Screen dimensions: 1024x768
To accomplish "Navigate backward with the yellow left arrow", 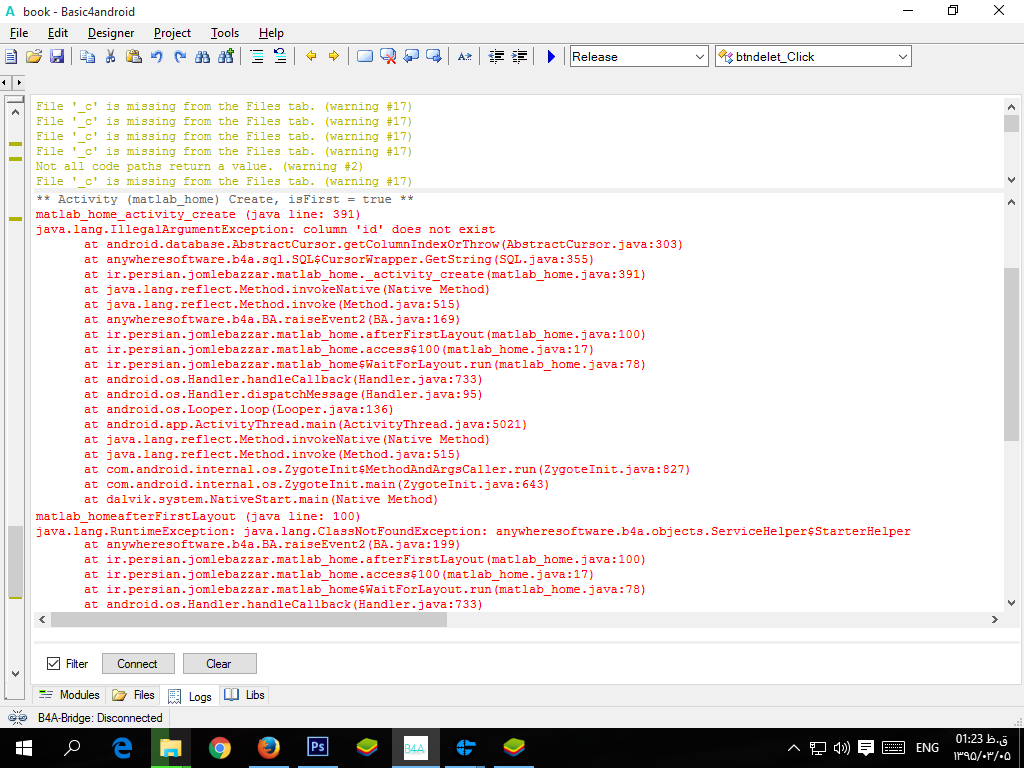I will click(311, 57).
